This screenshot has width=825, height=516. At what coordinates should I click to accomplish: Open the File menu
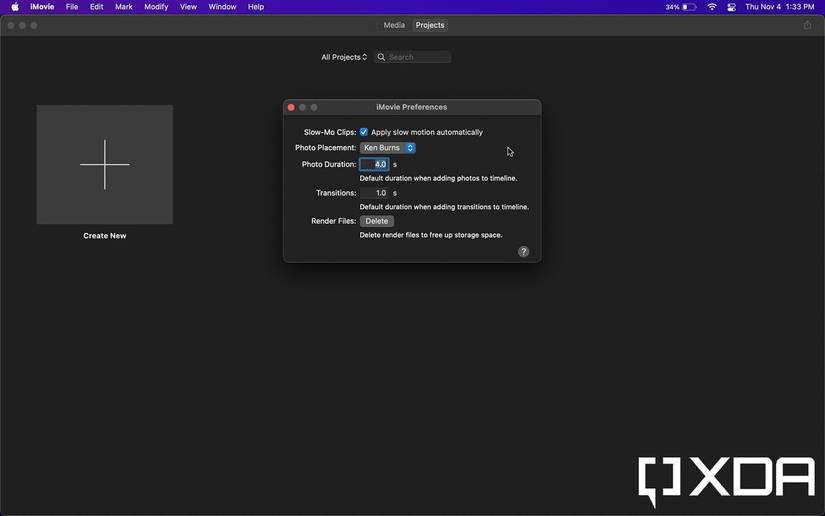pyautogui.click(x=72, y=7)
